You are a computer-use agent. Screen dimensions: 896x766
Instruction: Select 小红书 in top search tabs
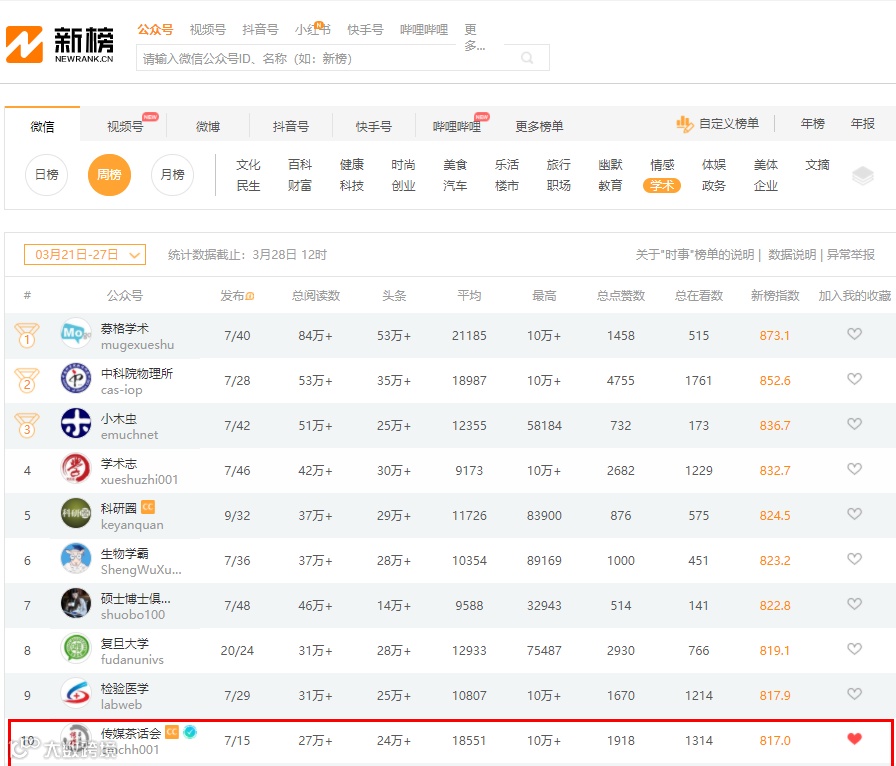click(313, 29)
